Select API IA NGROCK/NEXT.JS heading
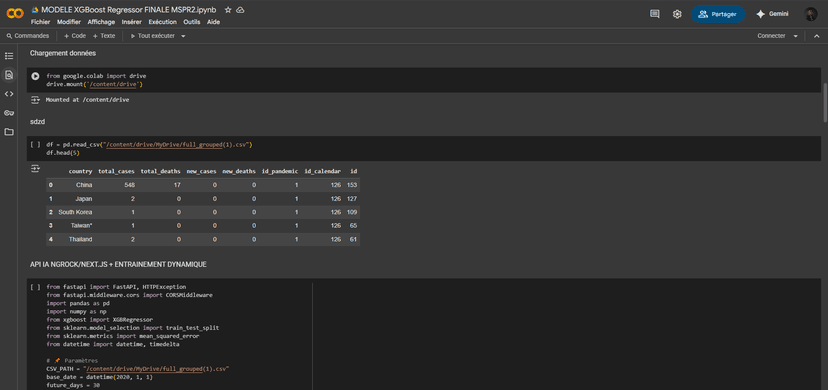The height and width of the screenshot is (390, 828). click(118, 264)
